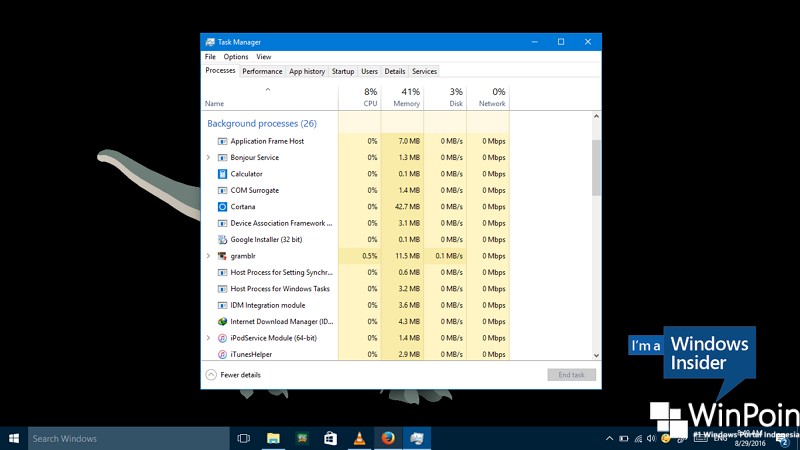Screen dimensions: 800x450
Task: Sort processes by Name column header
Action: (x=214, y=104)
